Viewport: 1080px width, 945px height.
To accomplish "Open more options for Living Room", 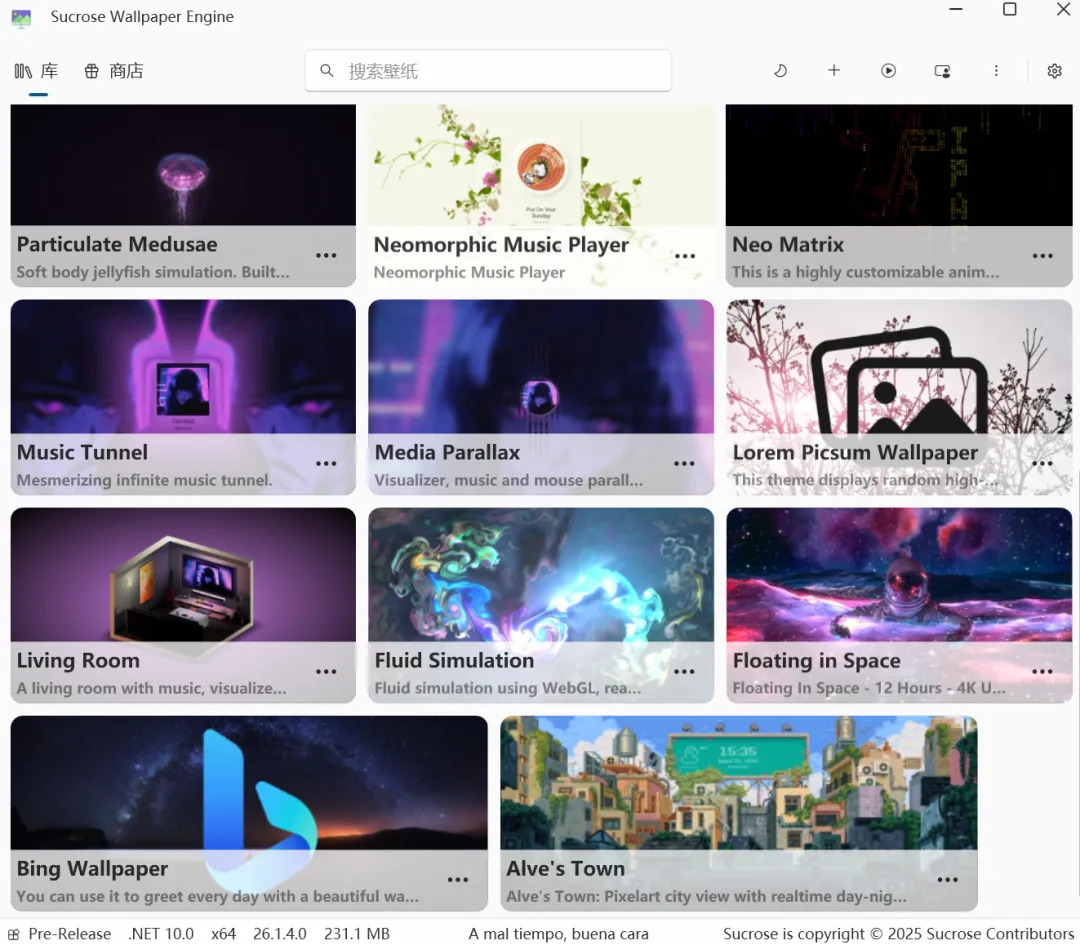I will coord(326,672).
